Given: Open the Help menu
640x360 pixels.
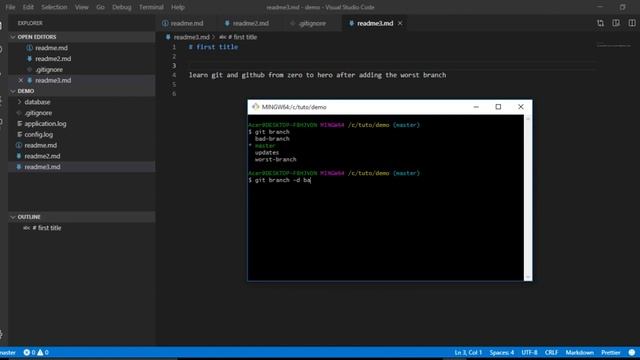Looking at the screenshot, I should click(x=178, y=7).
